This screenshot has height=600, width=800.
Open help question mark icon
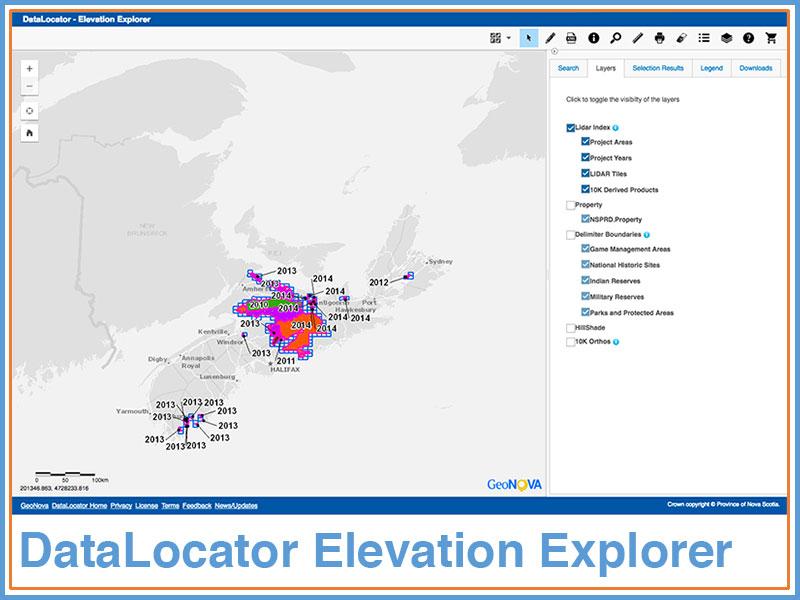(748, 38)
